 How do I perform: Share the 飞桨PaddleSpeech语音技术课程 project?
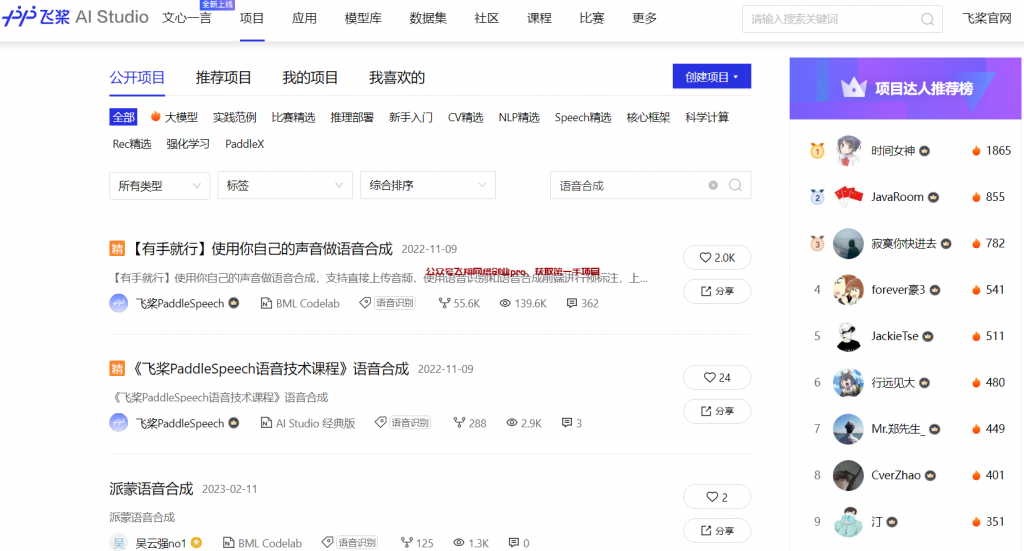click(716, 411)
